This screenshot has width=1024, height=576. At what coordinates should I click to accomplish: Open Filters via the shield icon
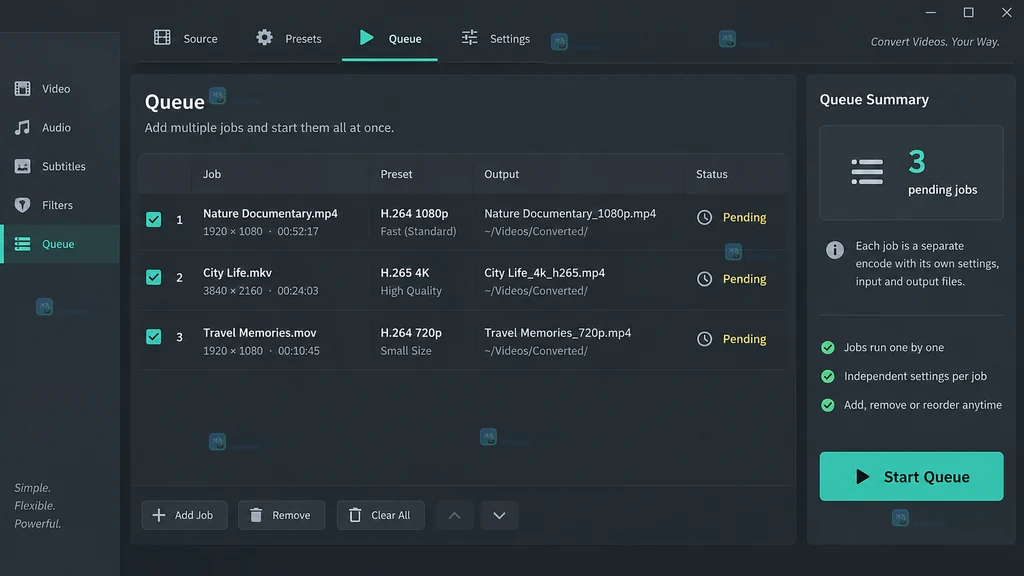22,205
